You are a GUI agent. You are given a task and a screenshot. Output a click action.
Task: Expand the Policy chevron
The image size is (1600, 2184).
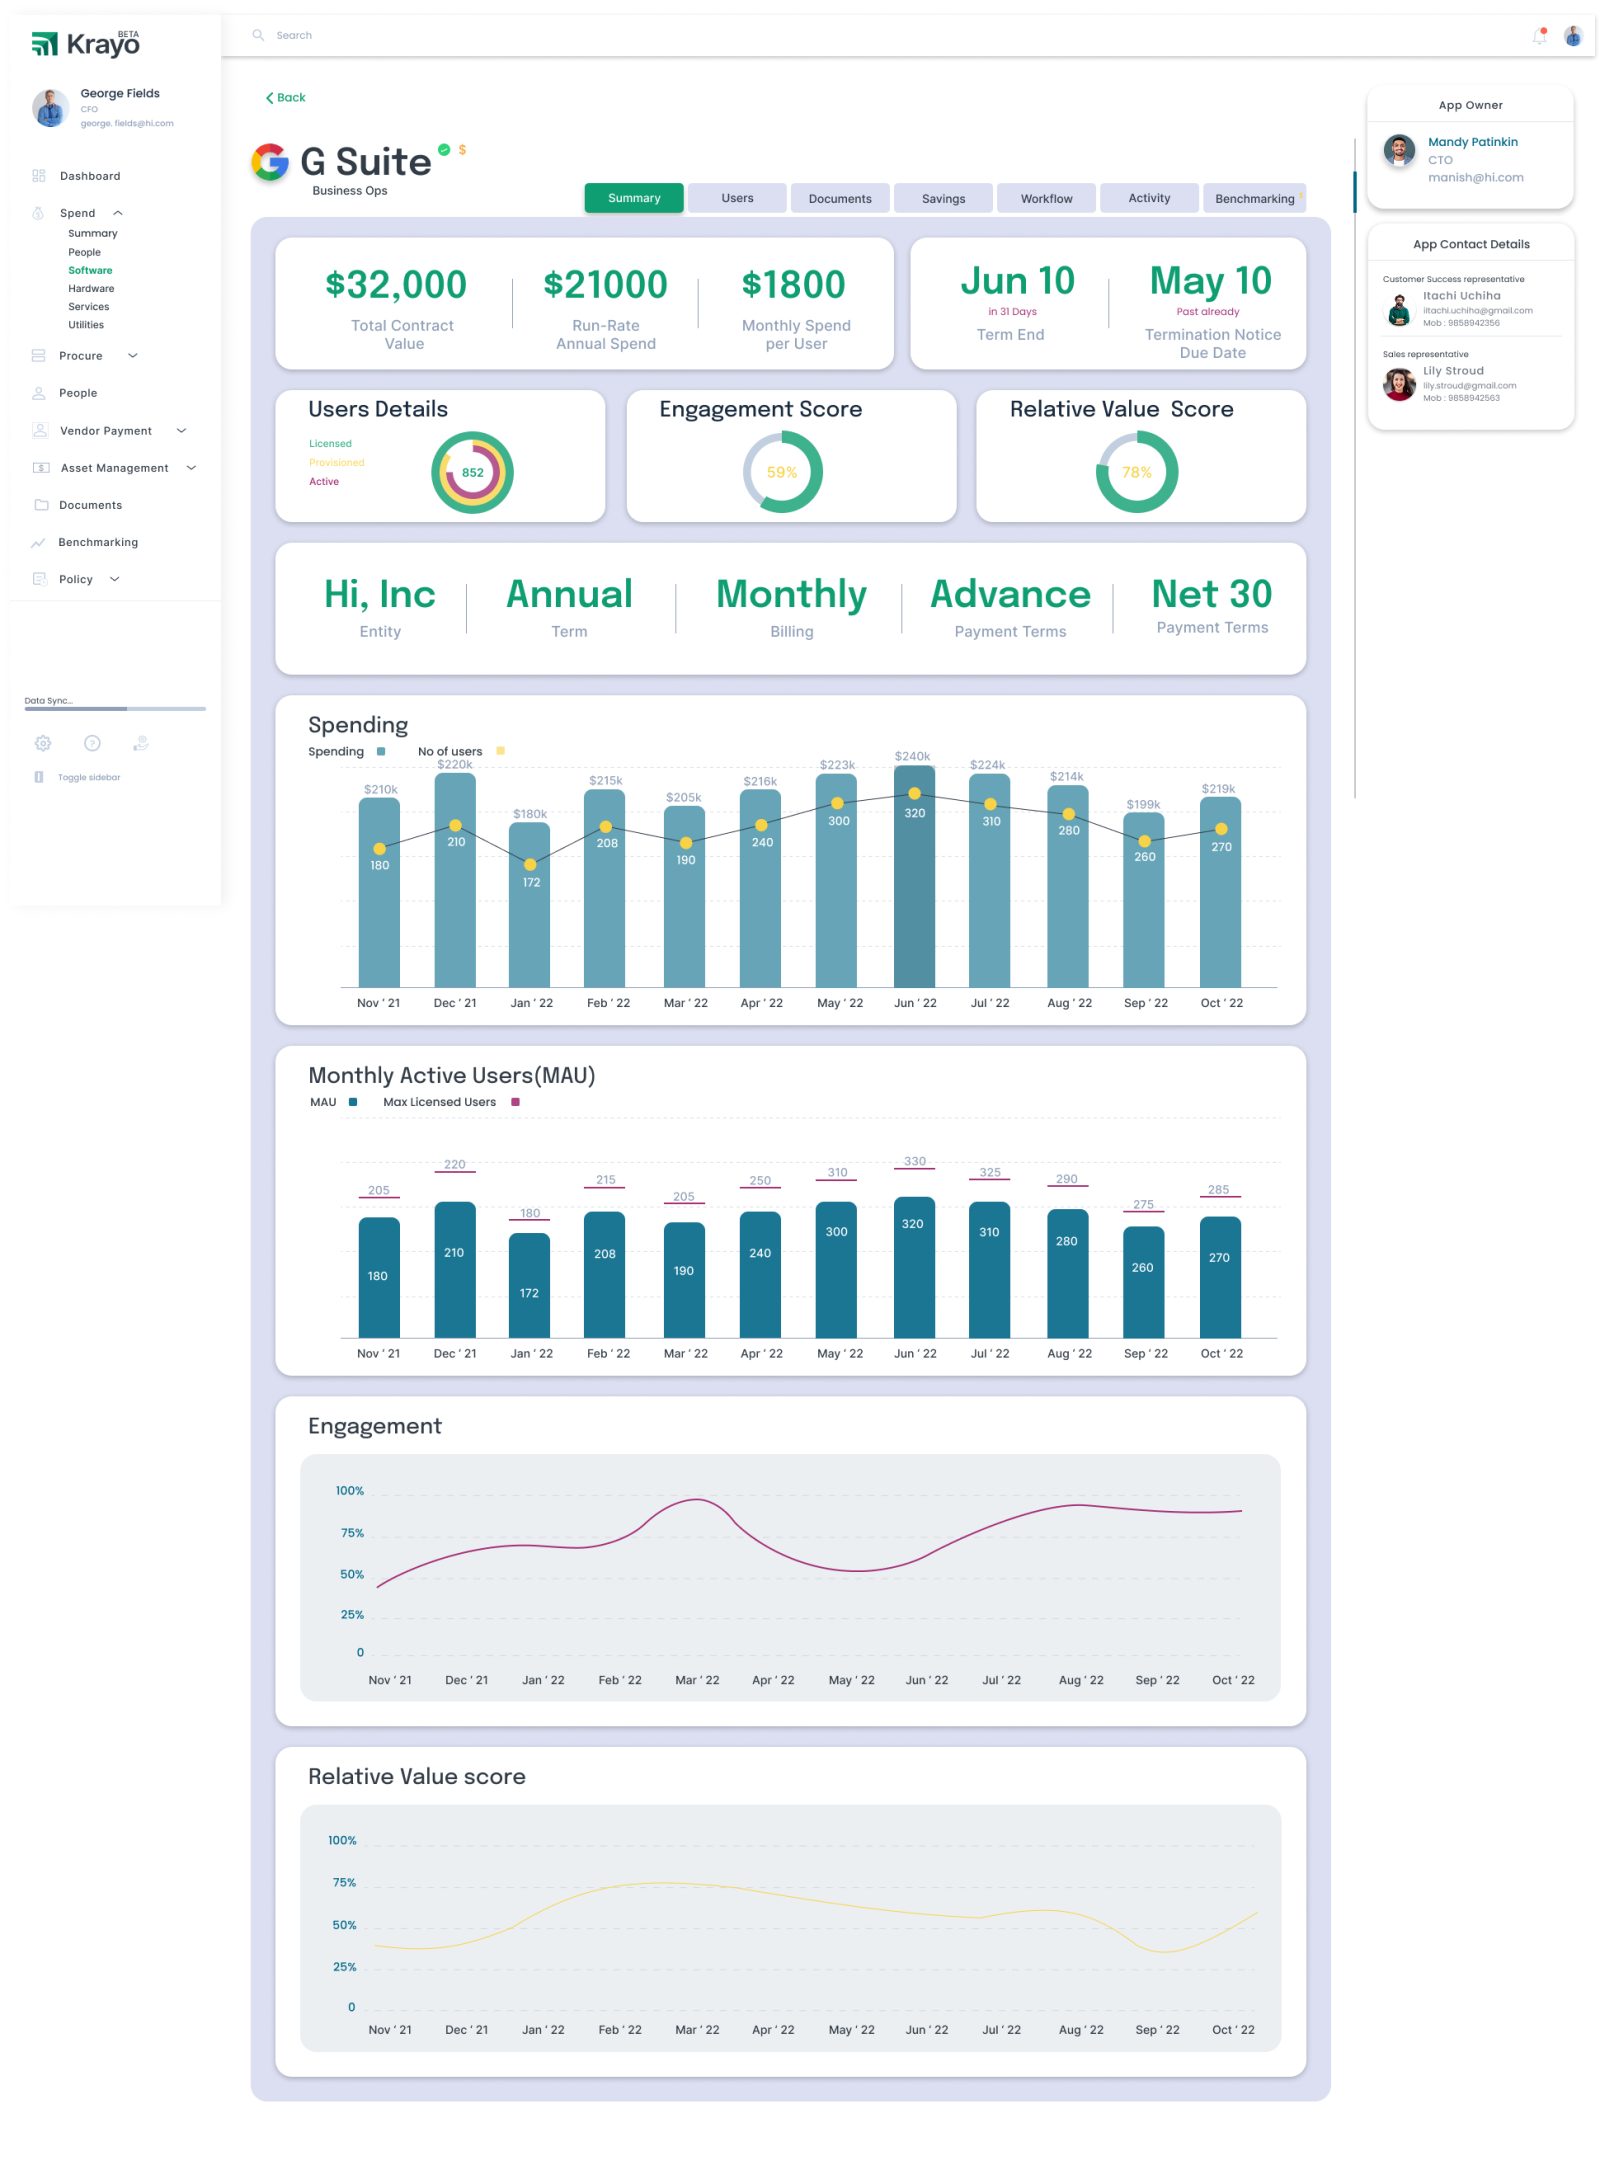coord(115,579)
